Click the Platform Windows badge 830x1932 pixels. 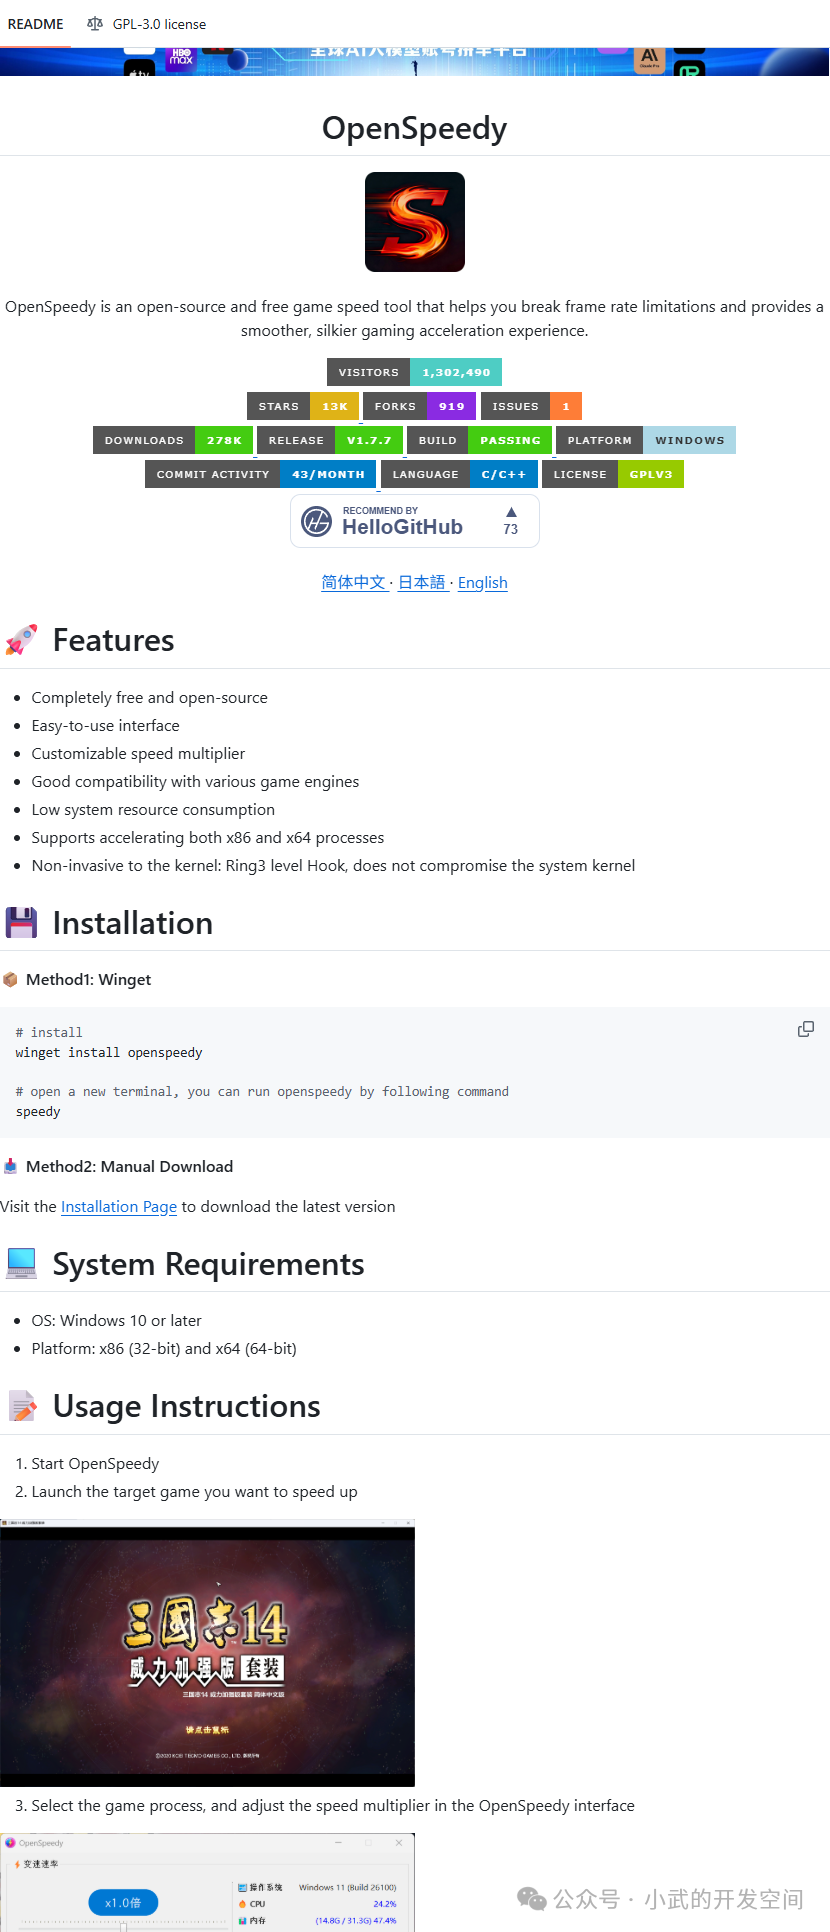click(x=646, y=440)
